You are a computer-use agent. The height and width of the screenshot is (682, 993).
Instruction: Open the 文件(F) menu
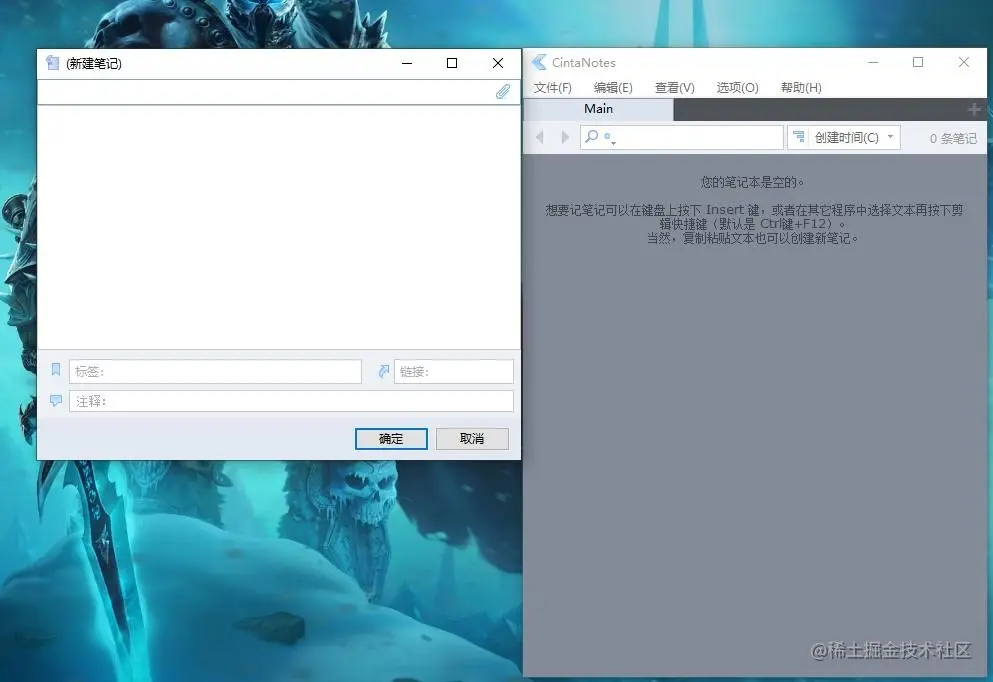(552, 87)
